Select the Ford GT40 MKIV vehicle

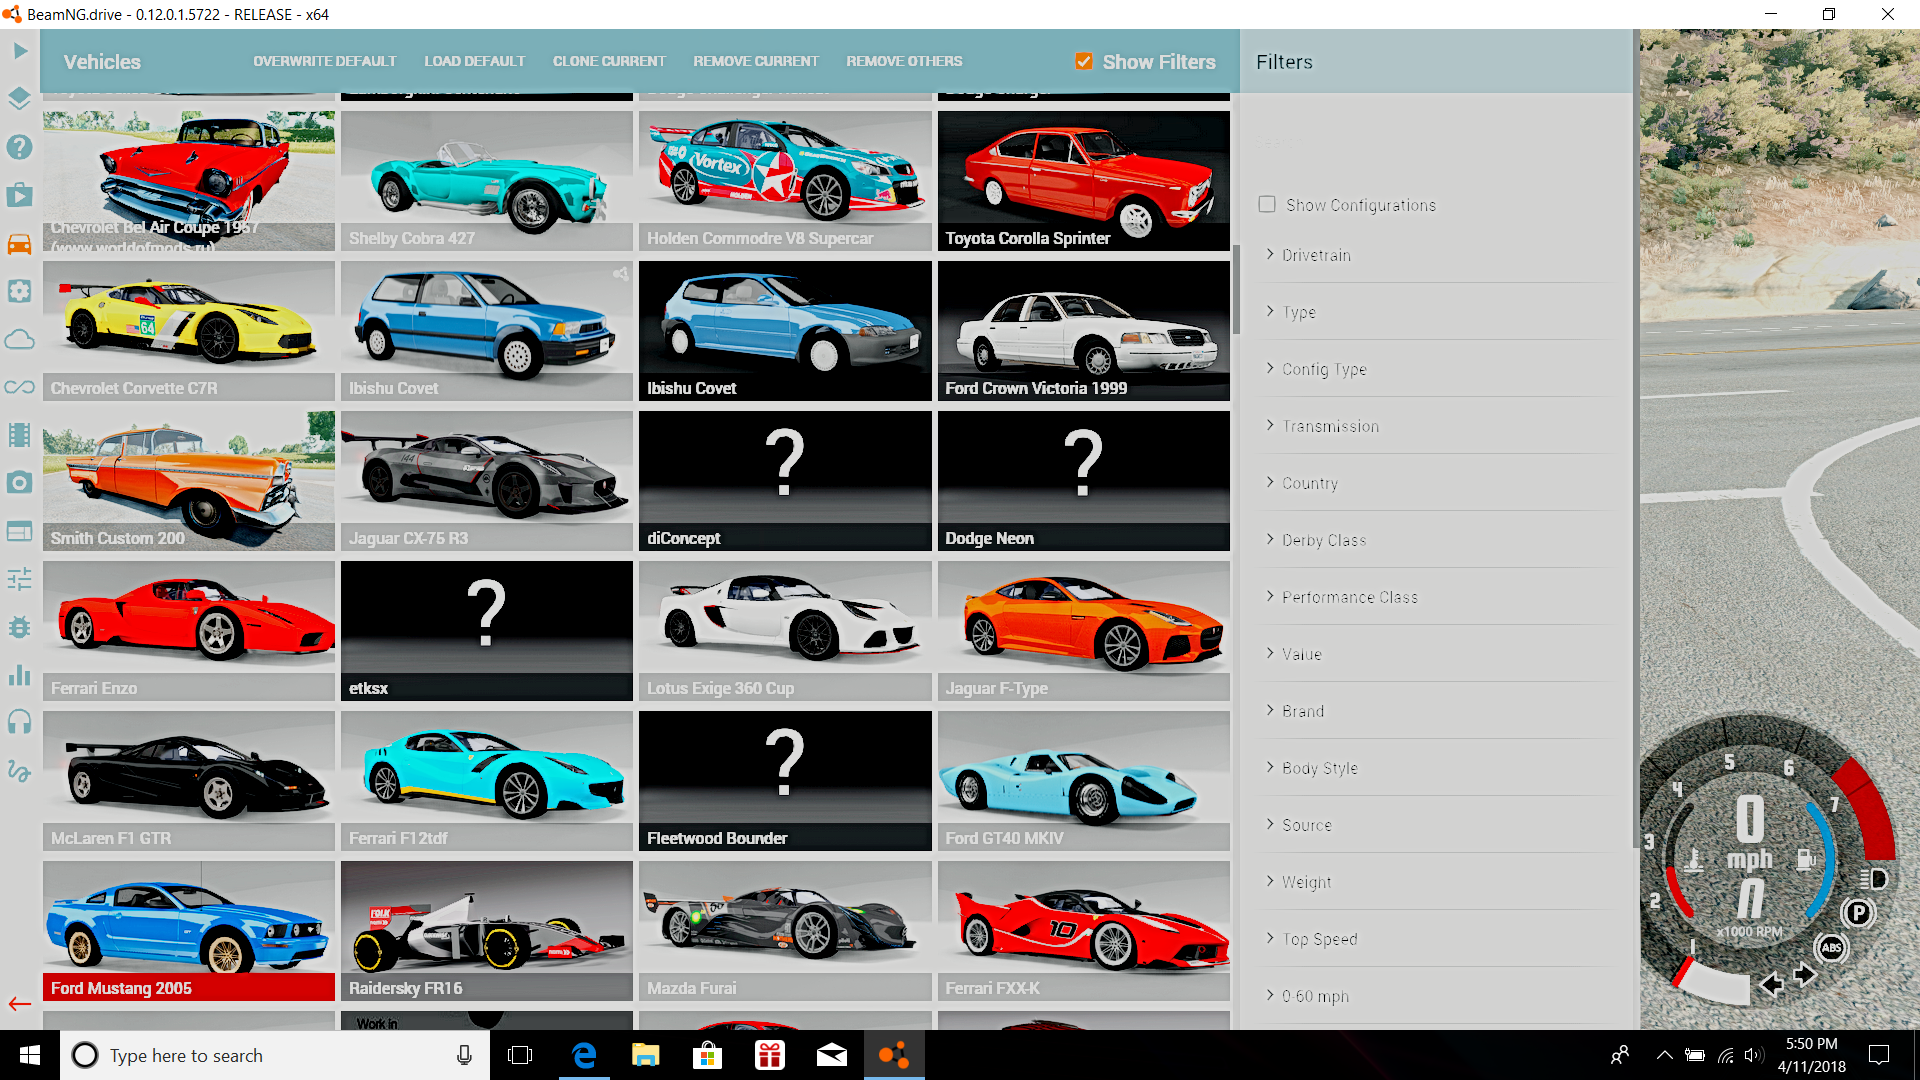1084,781
